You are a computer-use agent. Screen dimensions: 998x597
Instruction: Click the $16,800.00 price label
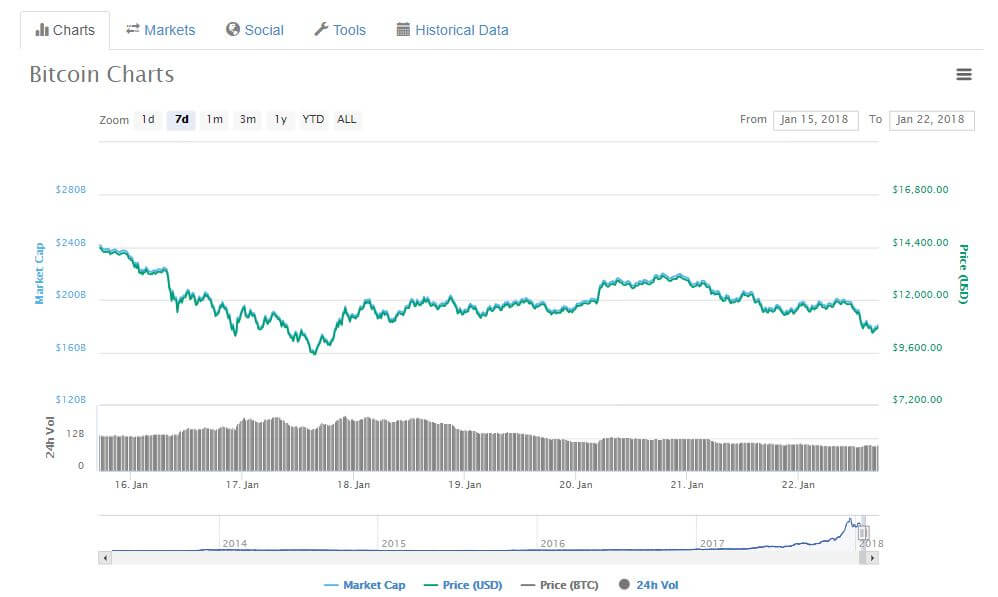(920, 190)
